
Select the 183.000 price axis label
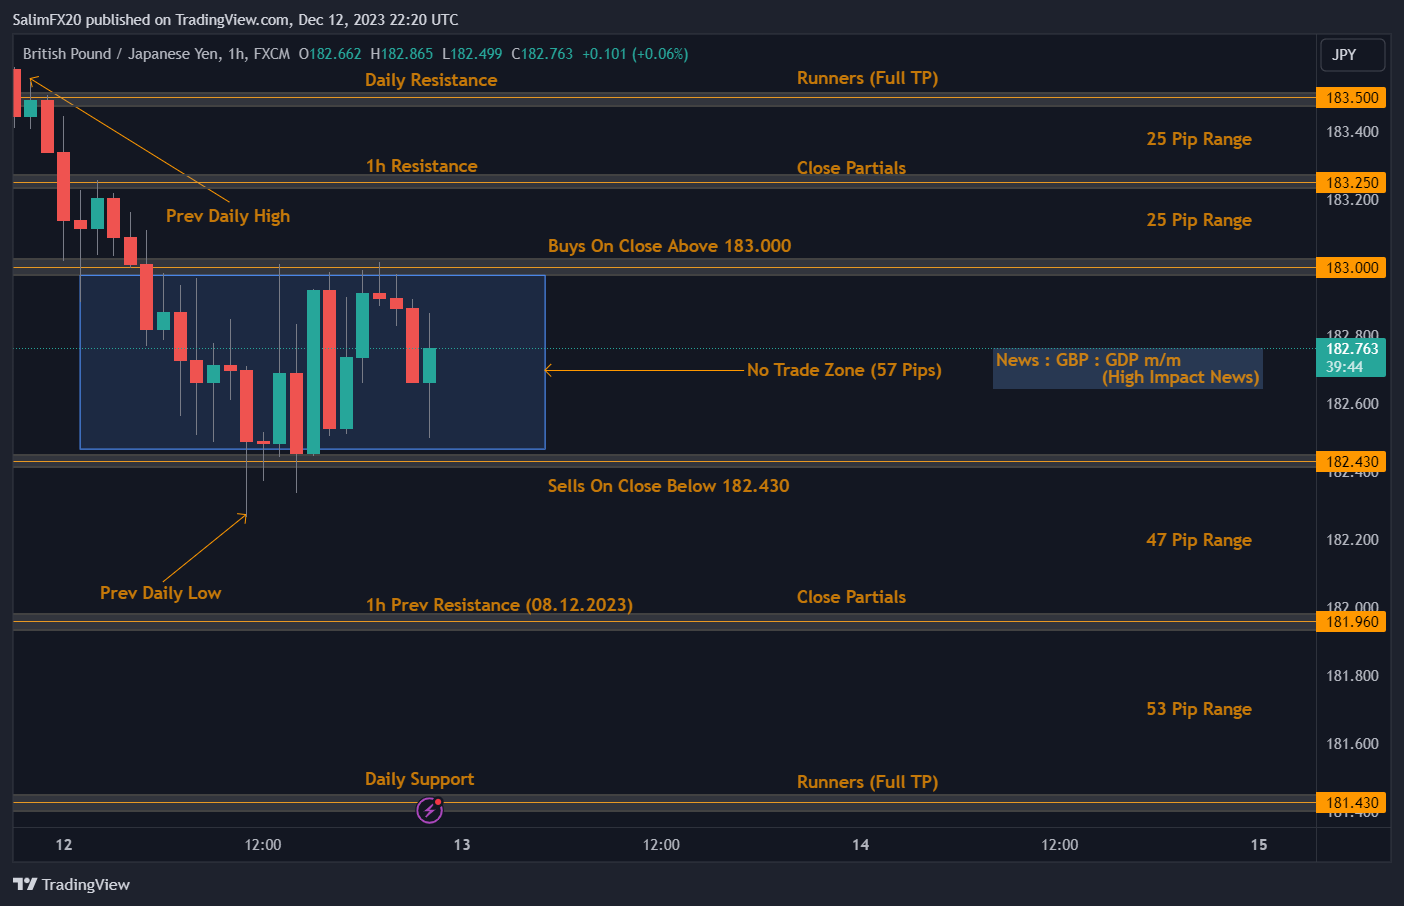coord(1351,268)
